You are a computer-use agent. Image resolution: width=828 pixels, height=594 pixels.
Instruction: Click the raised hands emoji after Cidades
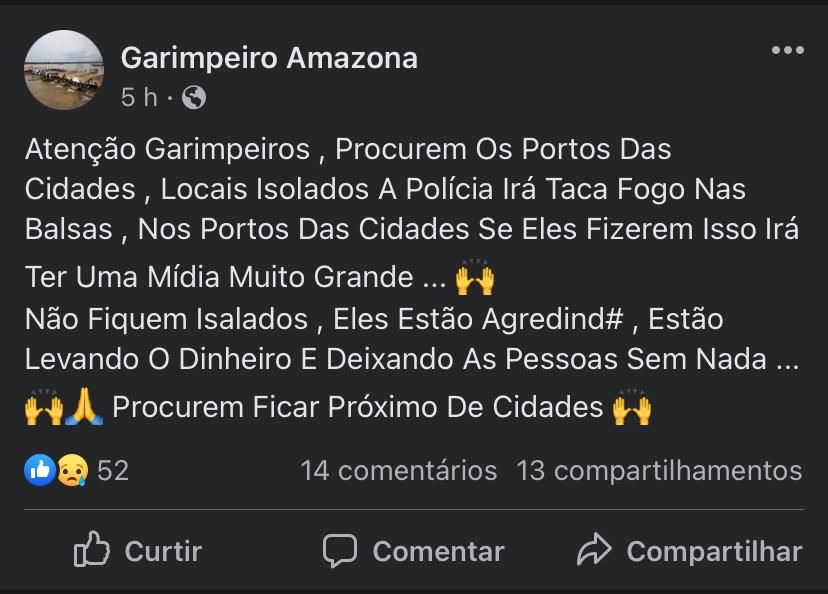click(x=632, y=408)
